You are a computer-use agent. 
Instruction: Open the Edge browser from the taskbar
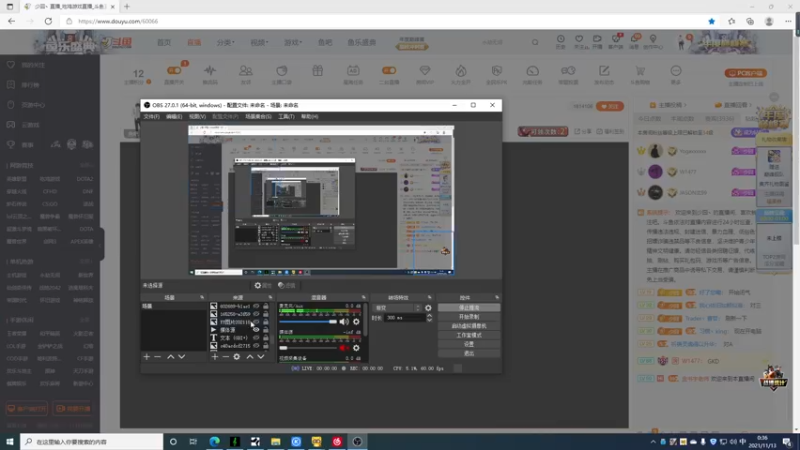(x=214, y=441)
